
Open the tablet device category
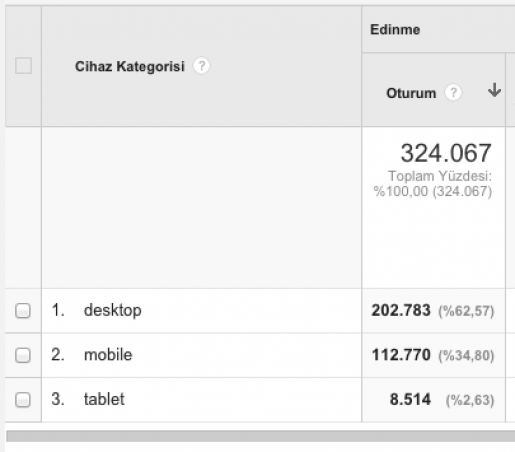coord(104,399)
